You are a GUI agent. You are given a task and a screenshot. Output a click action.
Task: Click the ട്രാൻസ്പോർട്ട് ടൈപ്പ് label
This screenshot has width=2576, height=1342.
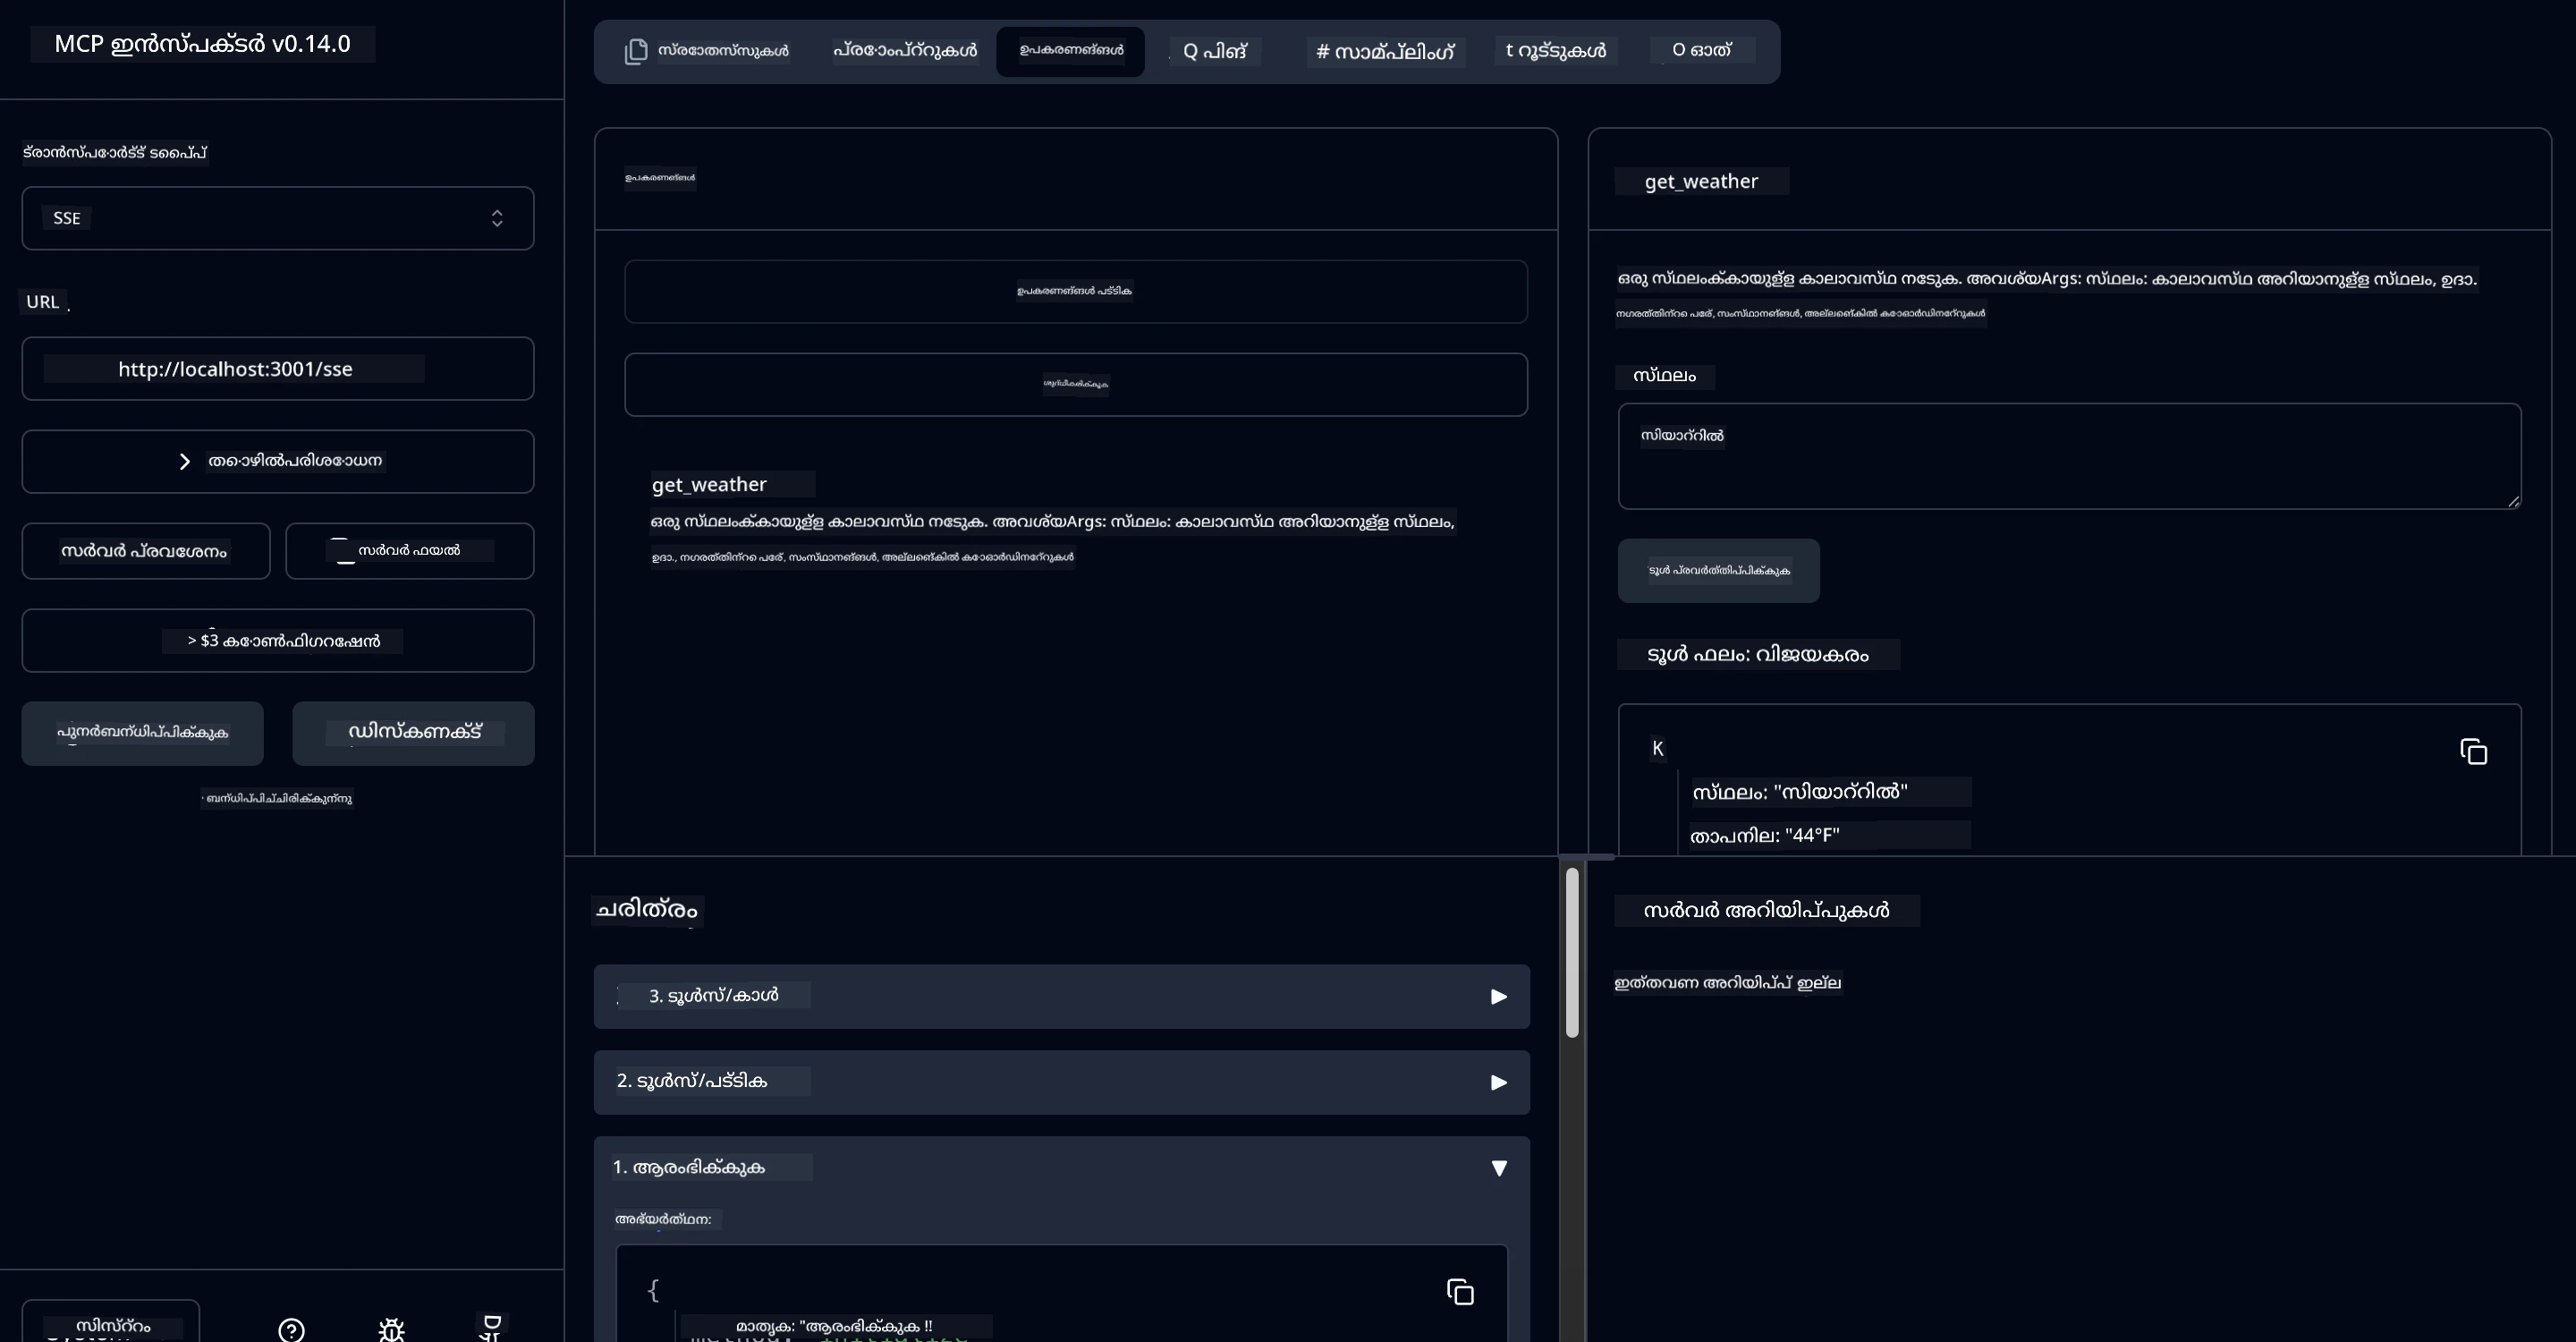point(115,153)
